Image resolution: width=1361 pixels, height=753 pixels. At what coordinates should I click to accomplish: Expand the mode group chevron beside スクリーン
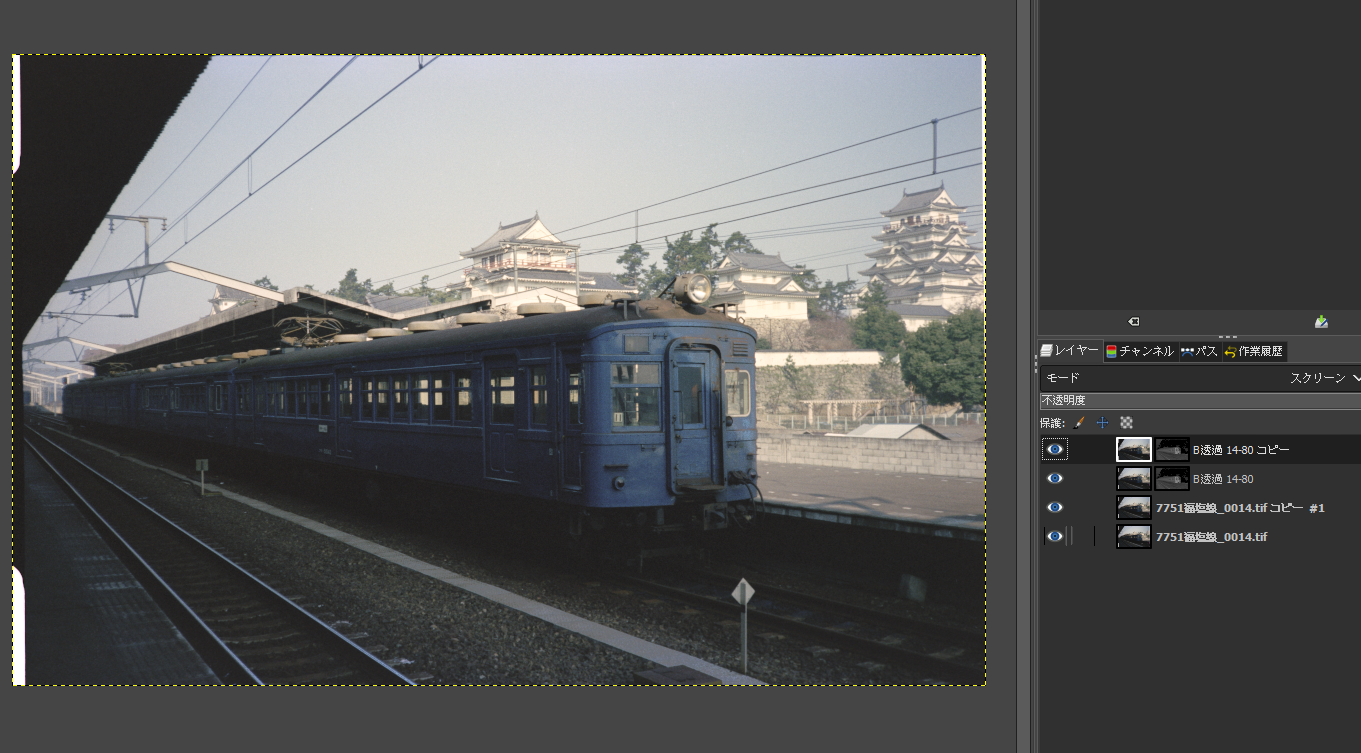[1356, 378]
